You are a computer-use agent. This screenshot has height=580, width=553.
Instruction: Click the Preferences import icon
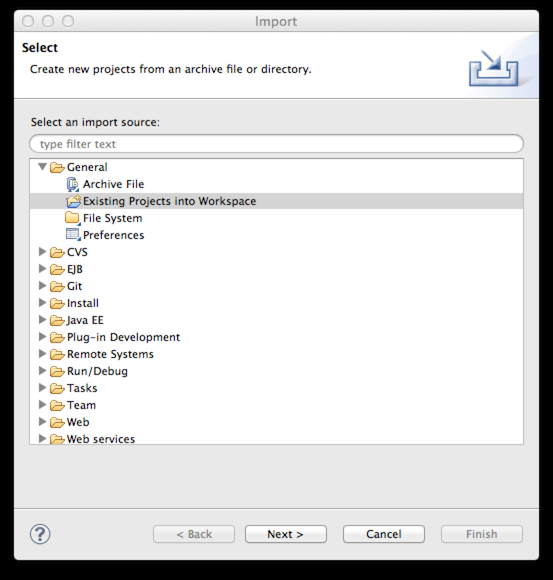click(x=73, y=235)
